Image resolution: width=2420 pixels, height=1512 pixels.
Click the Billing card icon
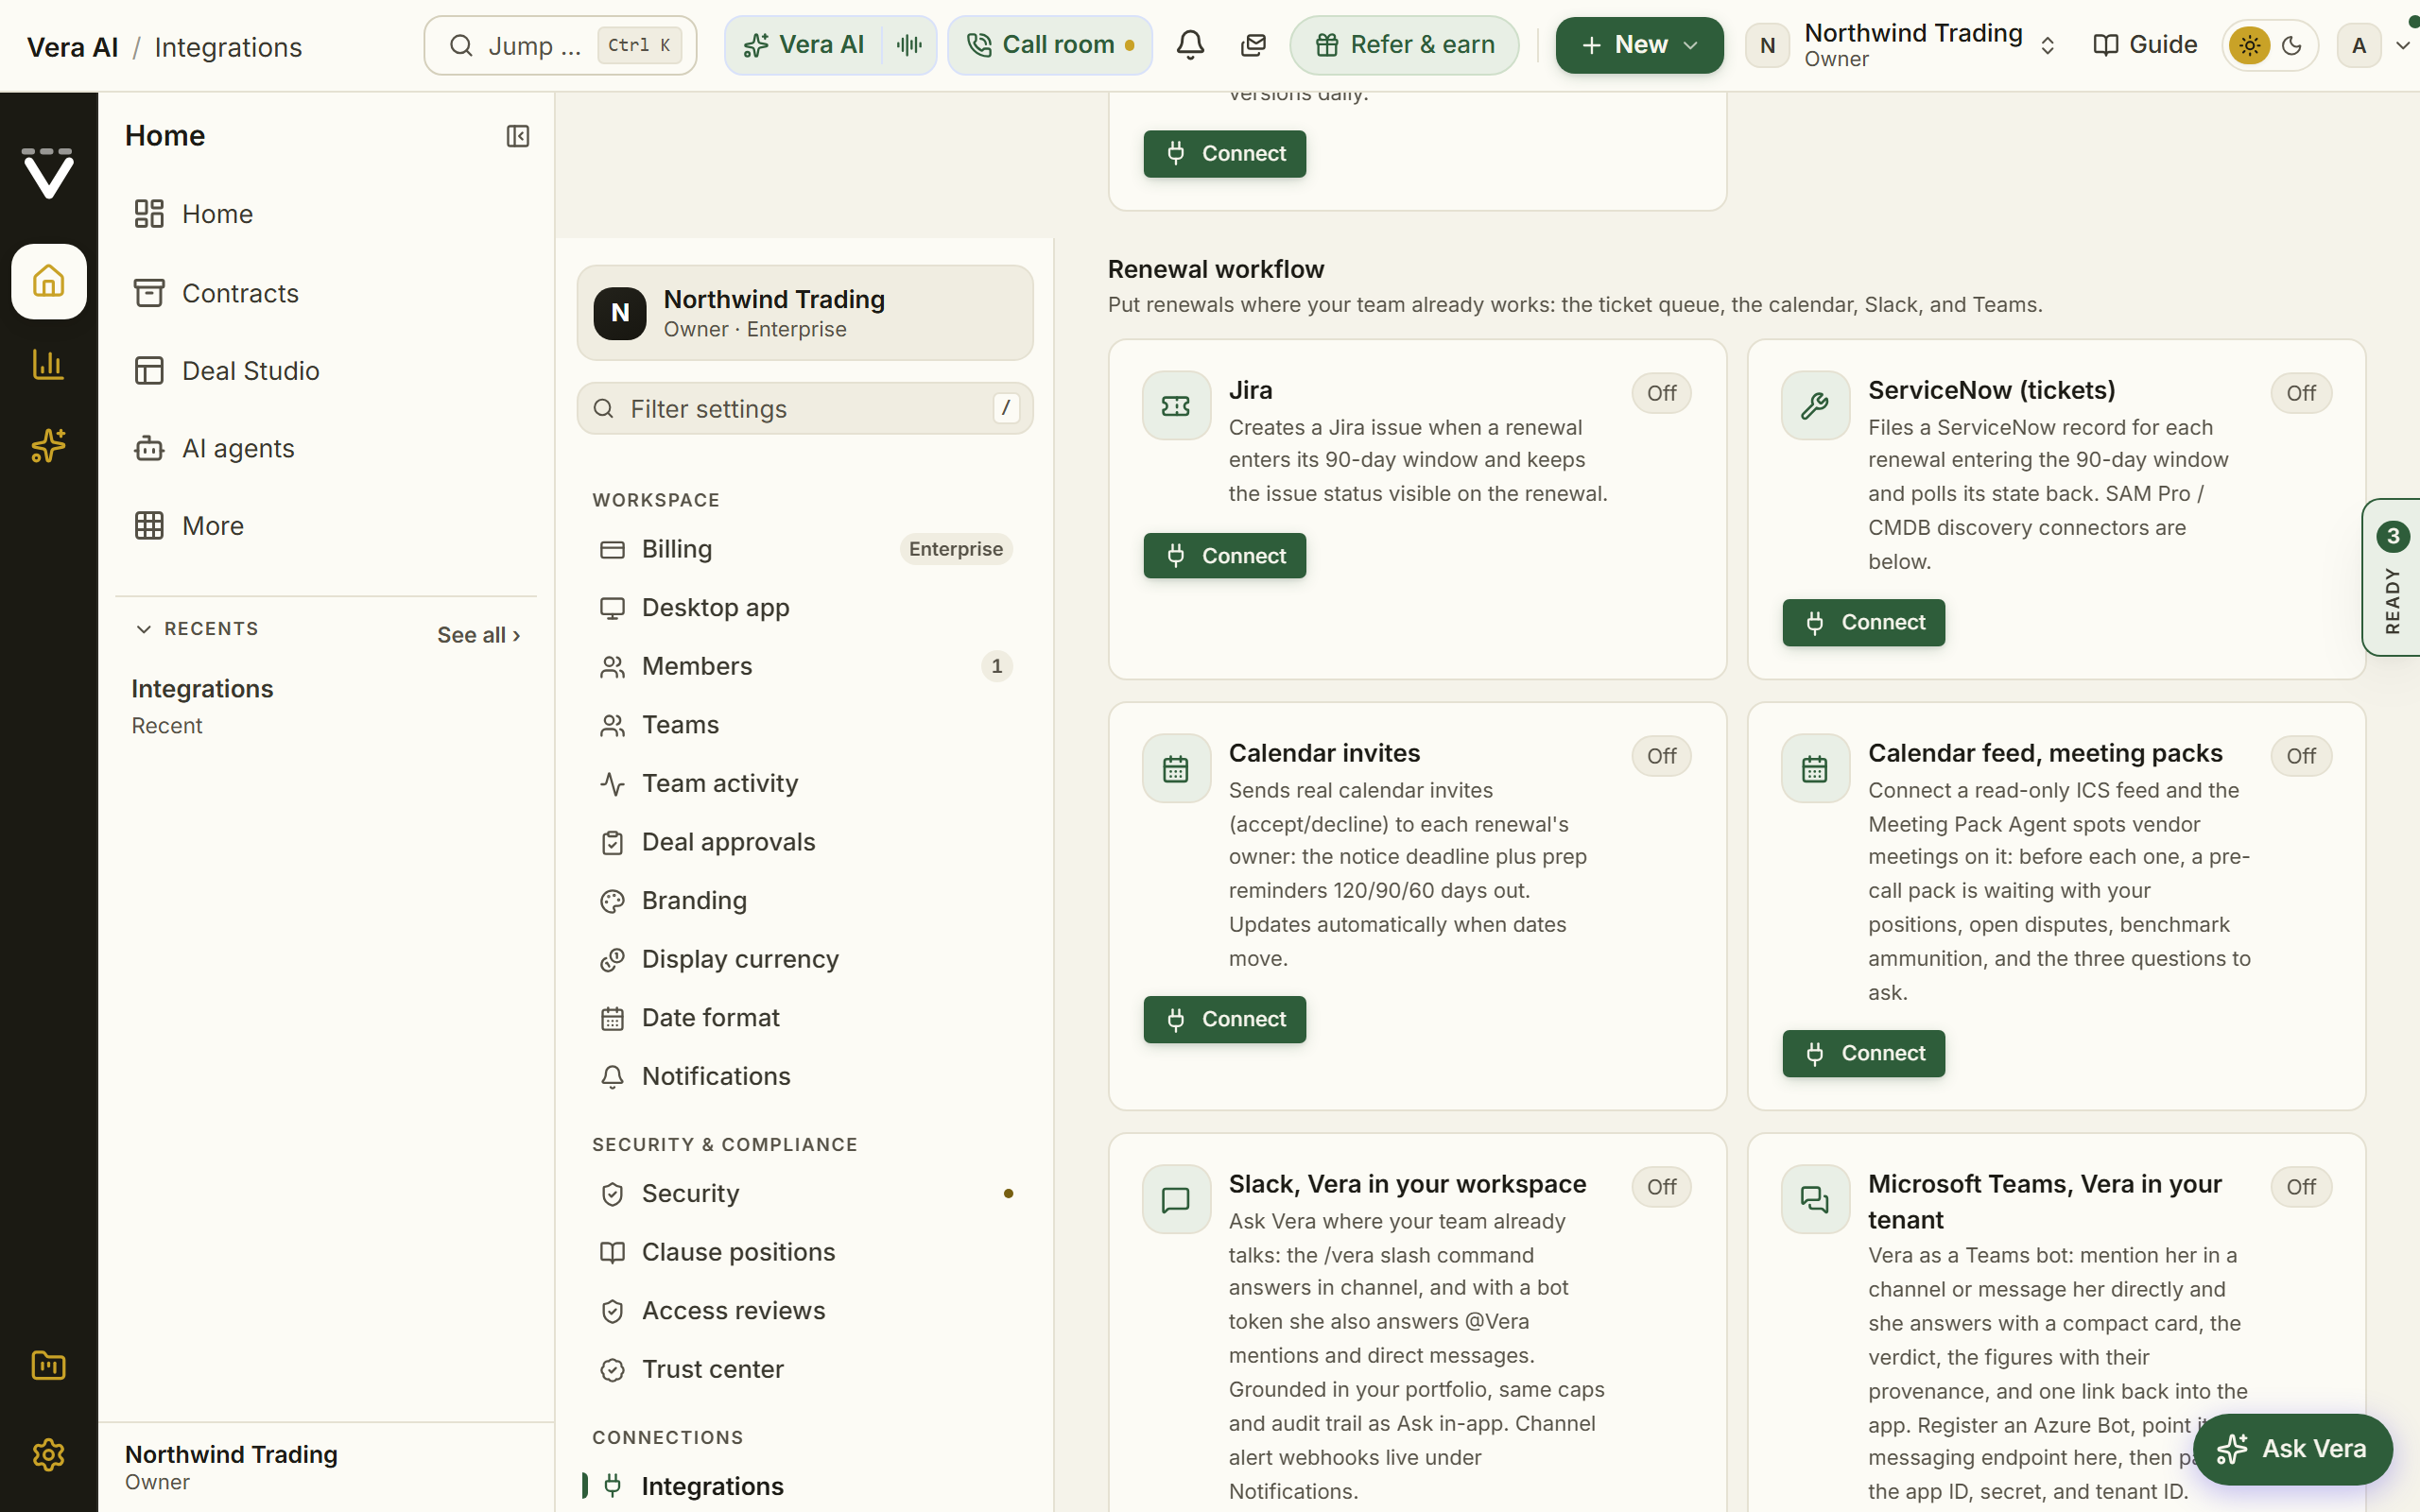[x=612, y=550]
